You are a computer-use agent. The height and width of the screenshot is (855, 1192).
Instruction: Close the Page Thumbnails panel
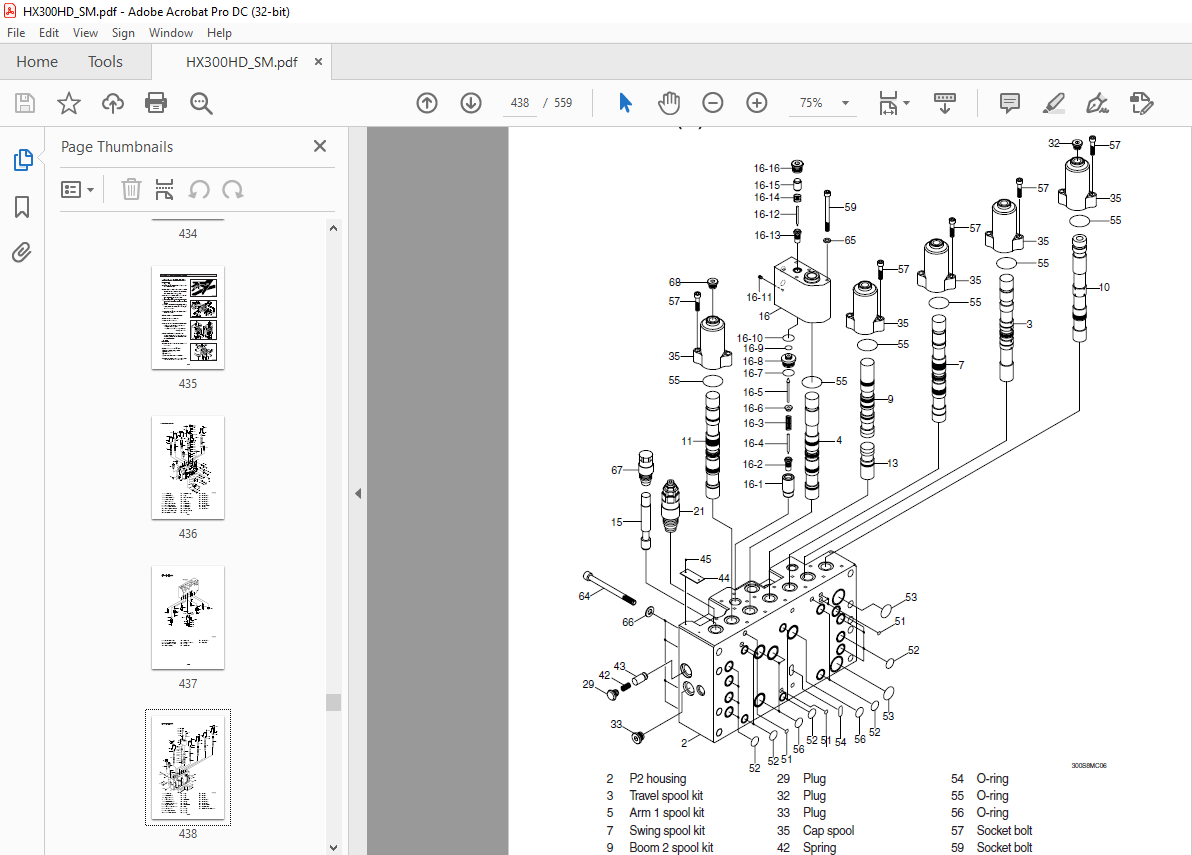(x=320, y=146)
